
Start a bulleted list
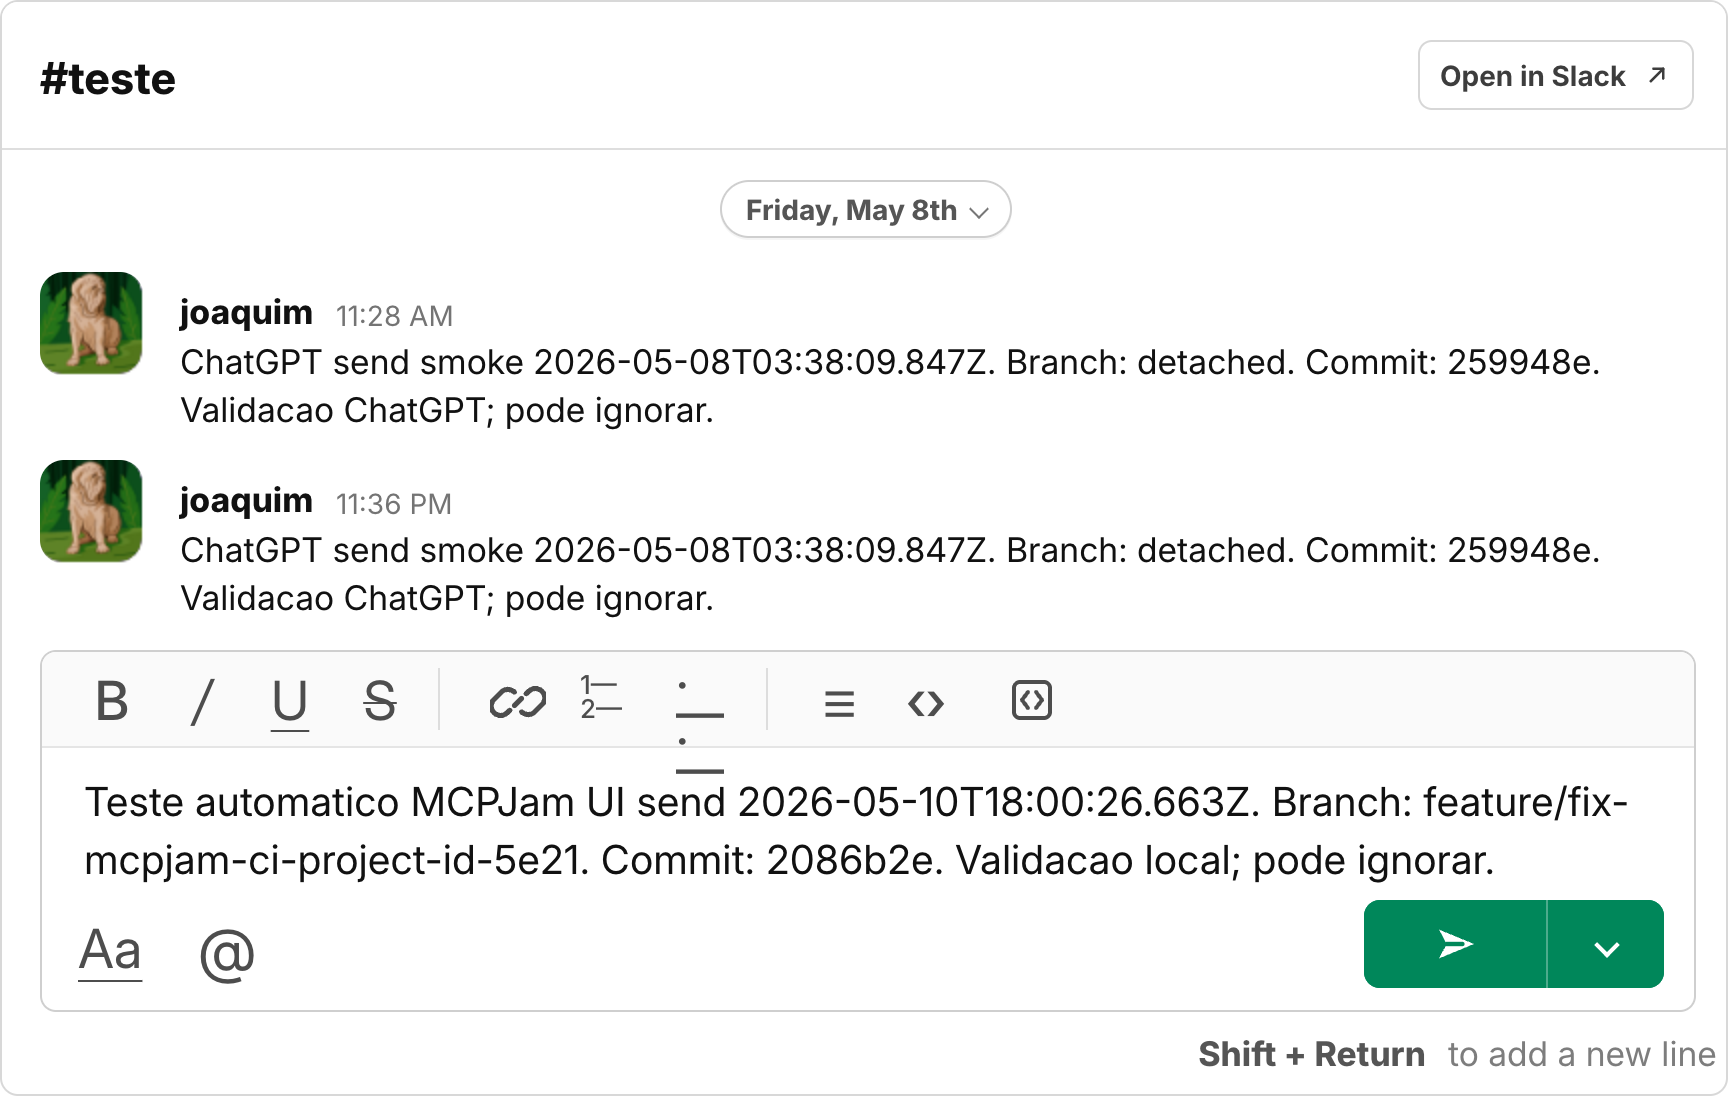click(699, 727)
